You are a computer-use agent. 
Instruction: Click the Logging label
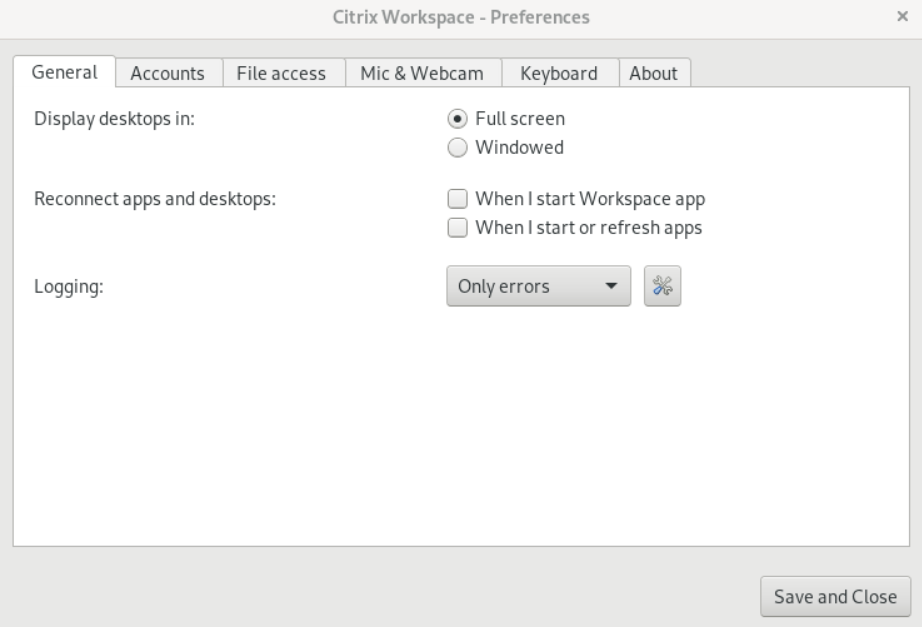click(69, 286)
